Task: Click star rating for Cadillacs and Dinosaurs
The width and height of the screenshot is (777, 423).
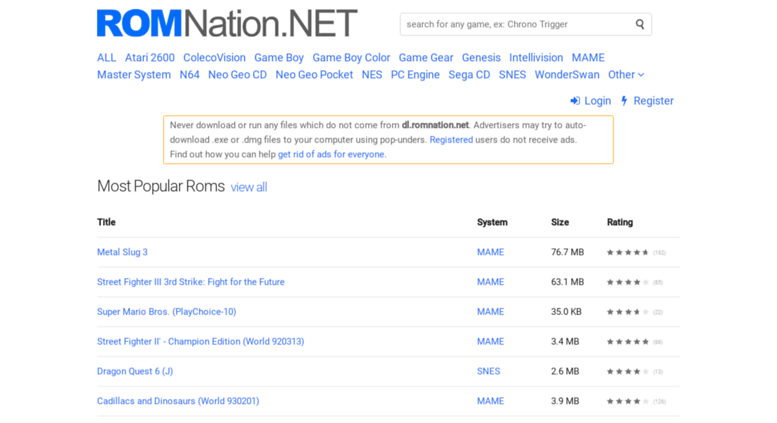Action: pos(627,401)
